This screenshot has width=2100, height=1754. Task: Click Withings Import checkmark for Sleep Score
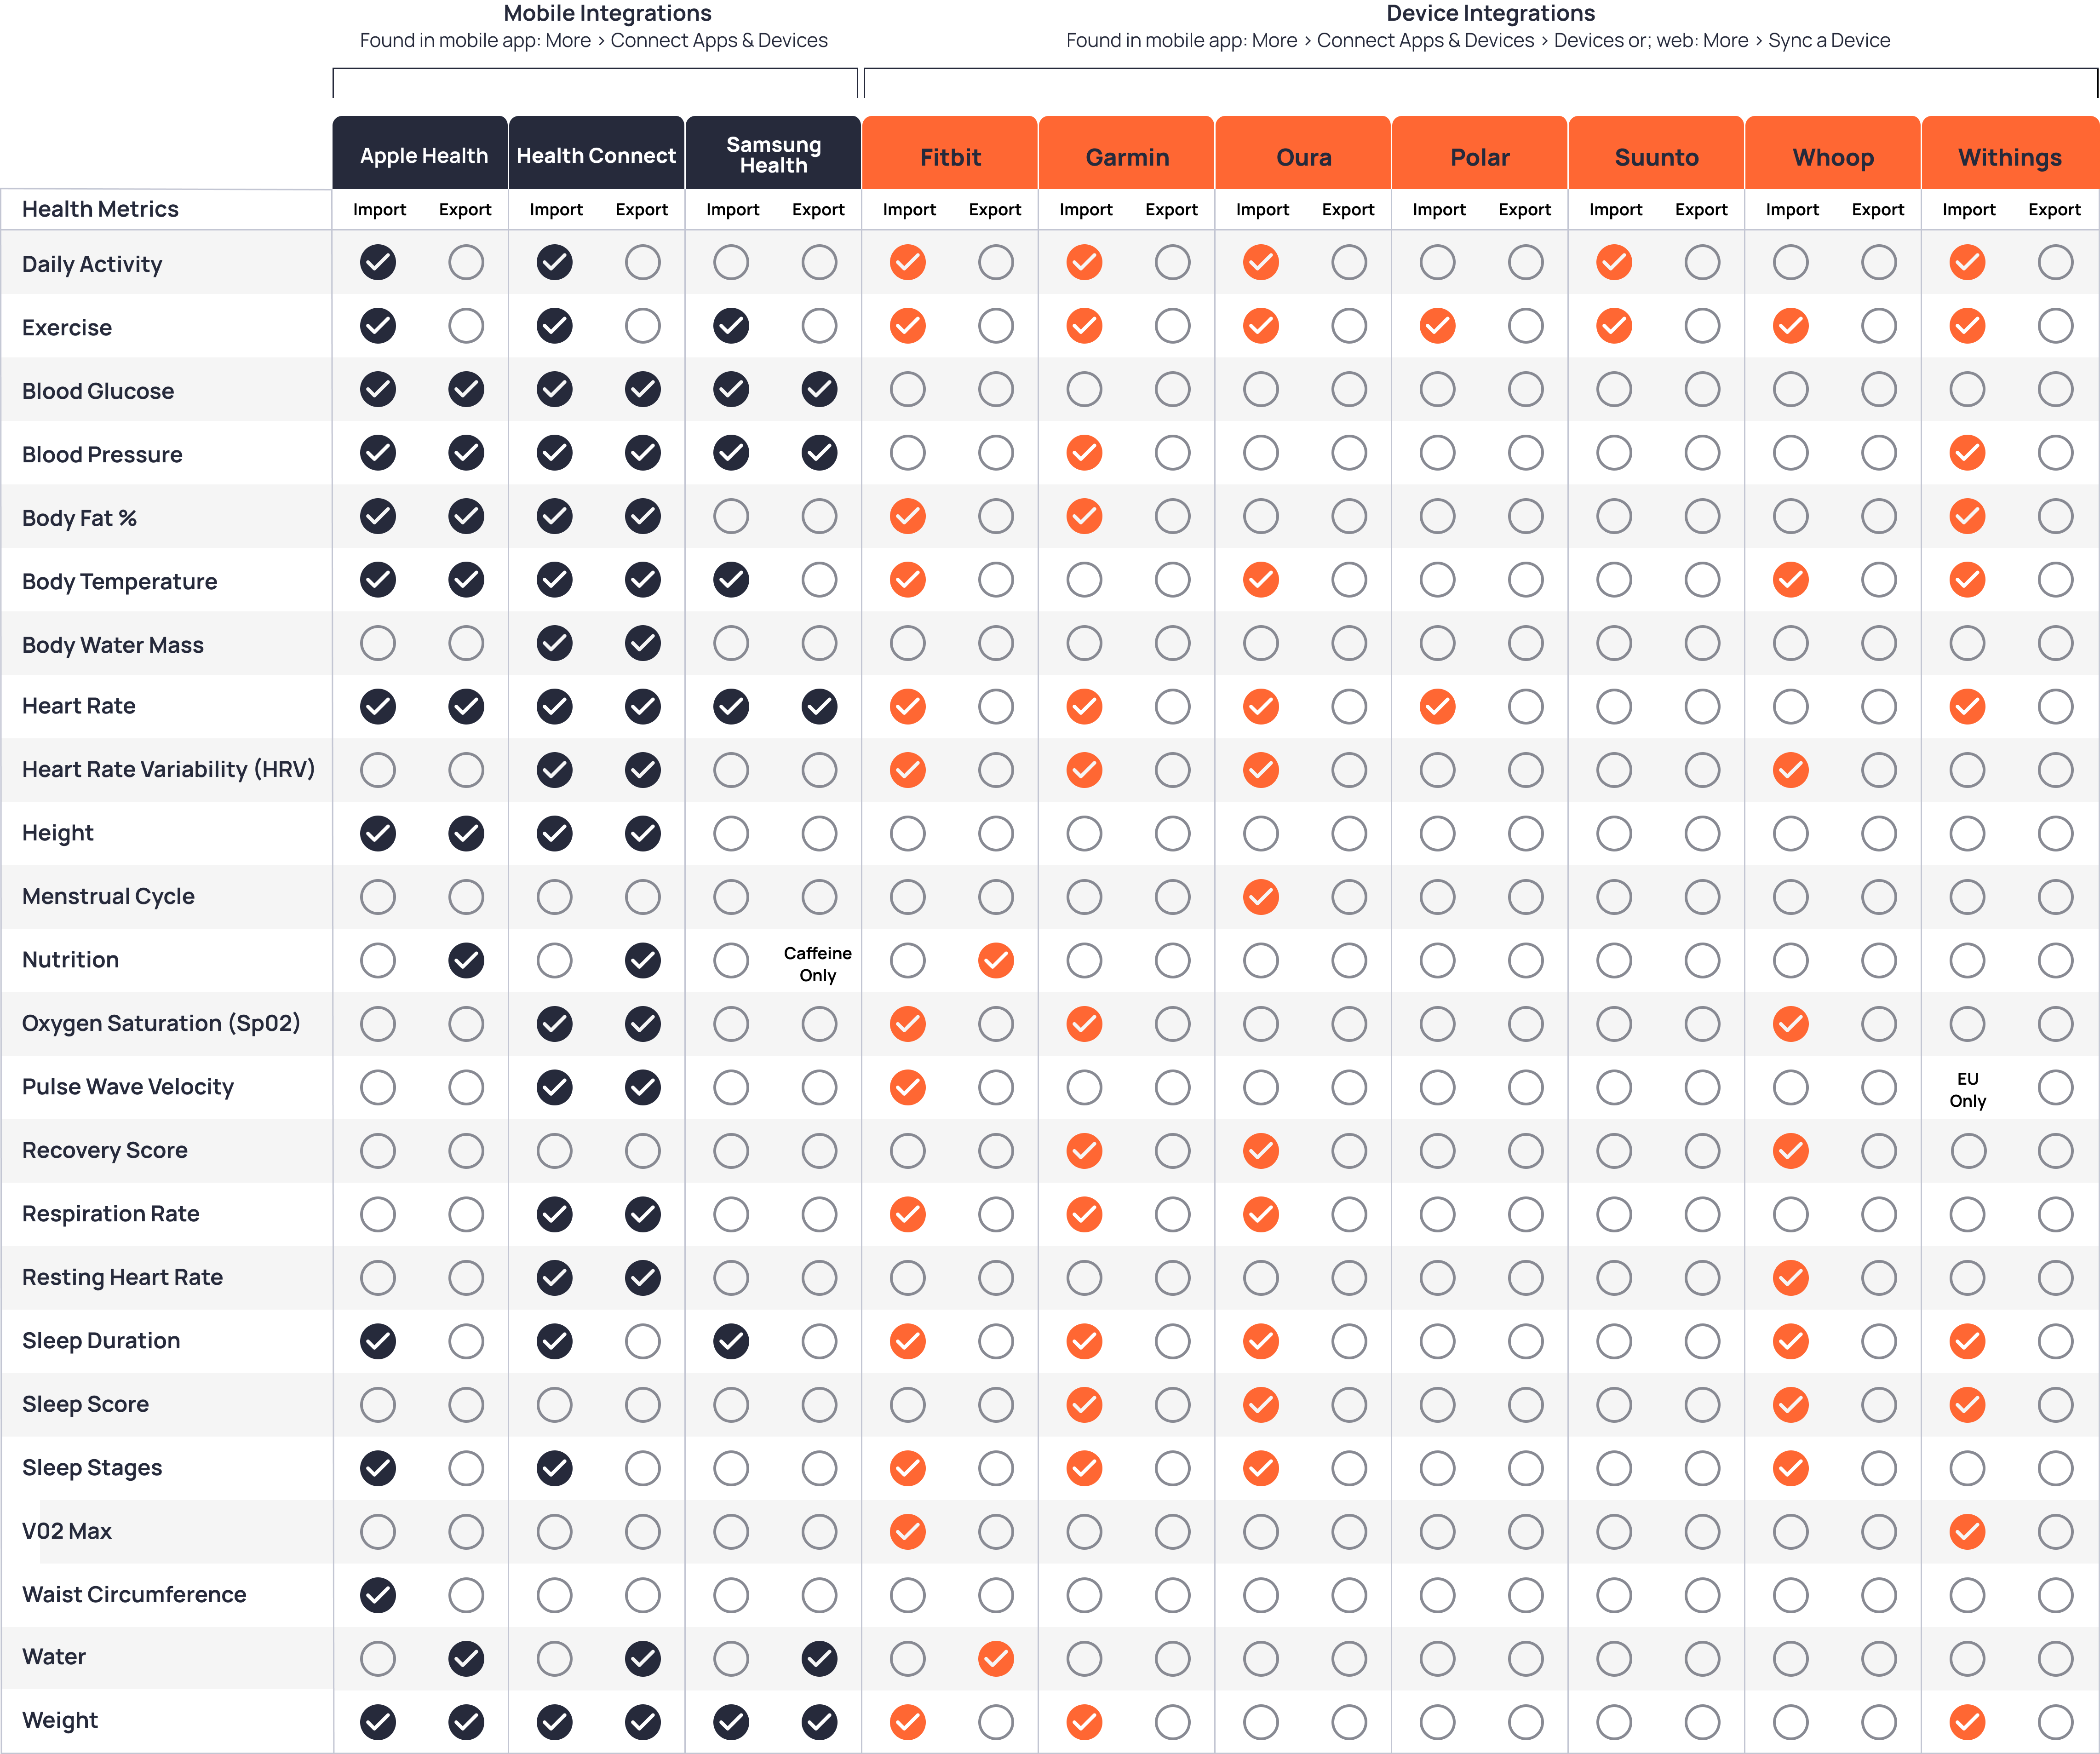1967,1405
